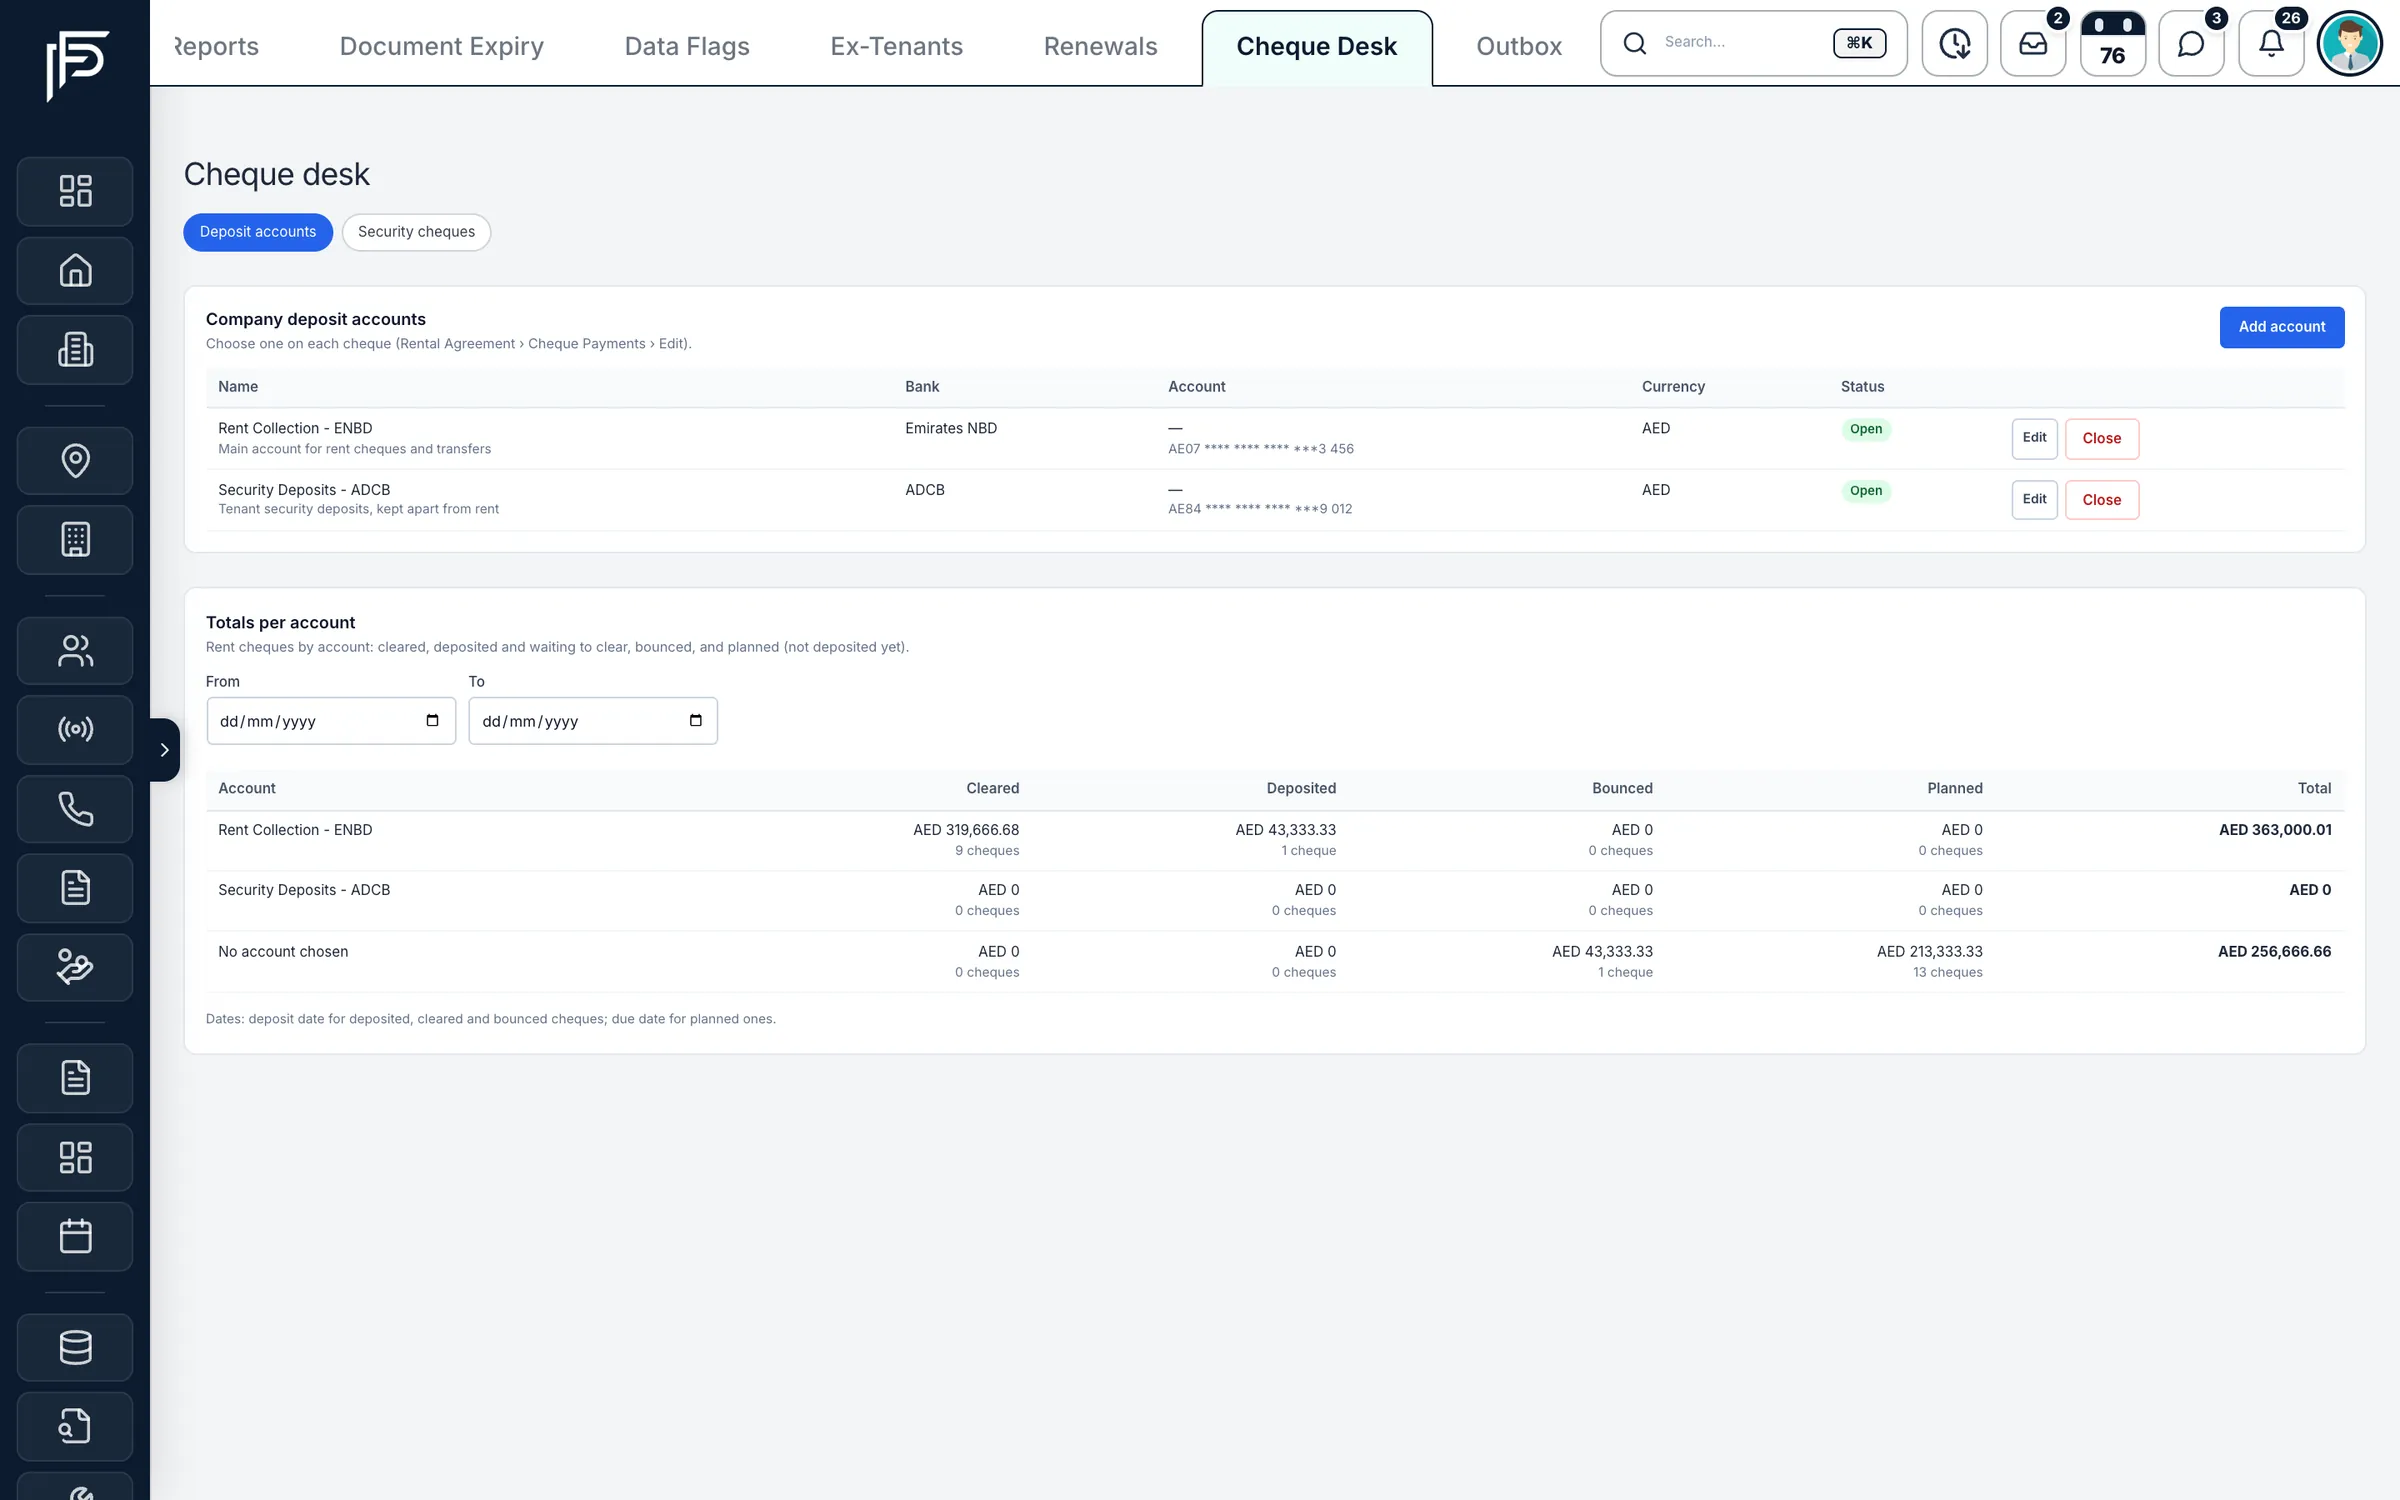2400x1500 pixels.
Task: Click the Planned column header
Action: pos(1954,788)
